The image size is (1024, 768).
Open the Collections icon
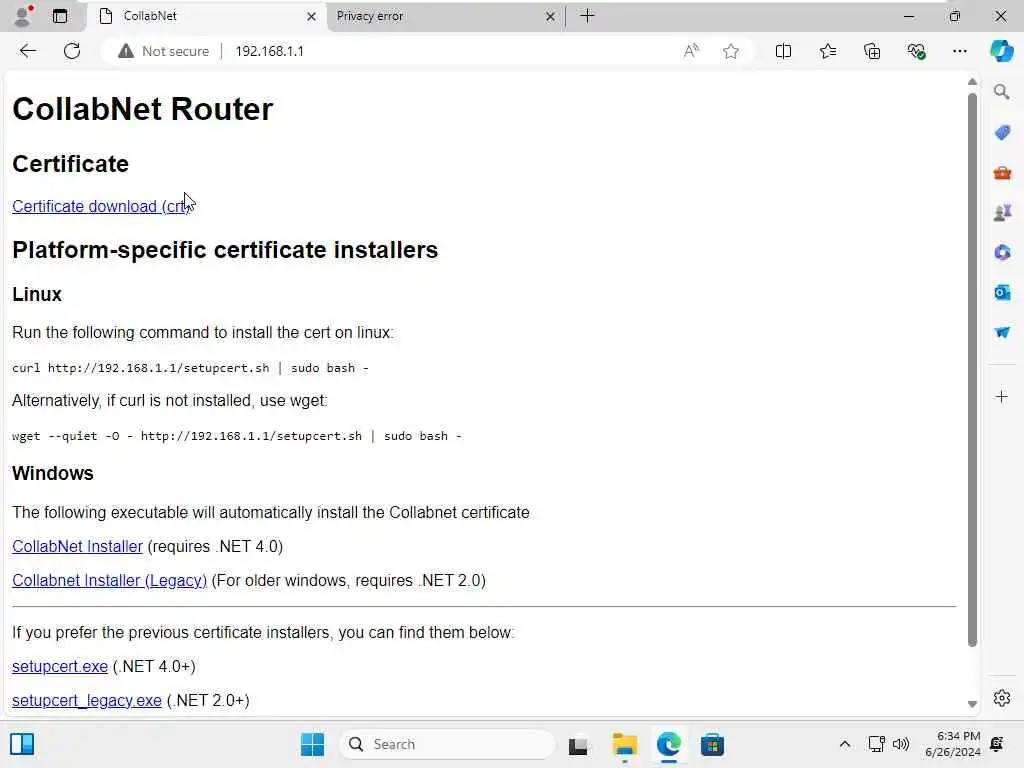point(872,51)
